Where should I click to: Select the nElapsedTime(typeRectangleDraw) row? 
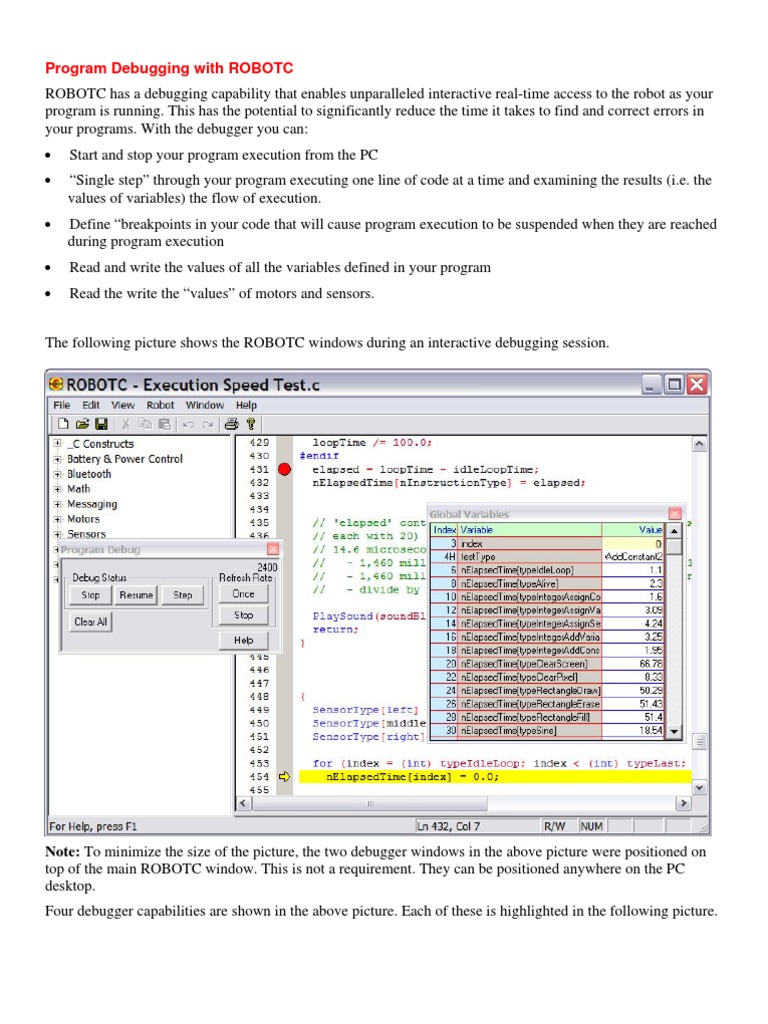547,690
